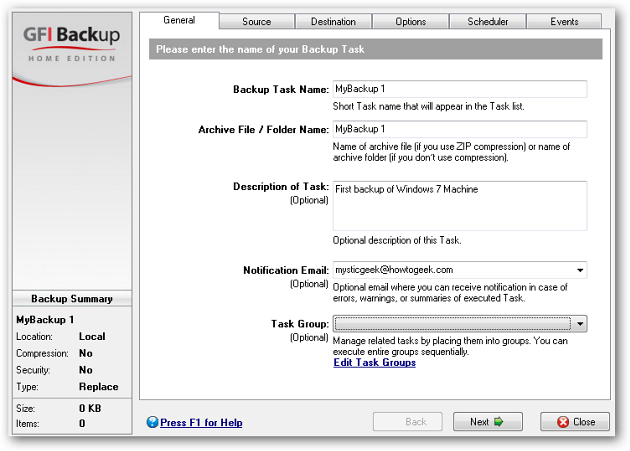
Task: Click the Next button
Action: [488, 422]
